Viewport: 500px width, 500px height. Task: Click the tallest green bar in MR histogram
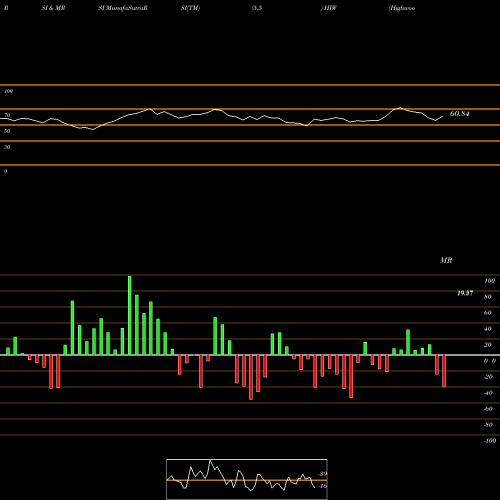130,315
